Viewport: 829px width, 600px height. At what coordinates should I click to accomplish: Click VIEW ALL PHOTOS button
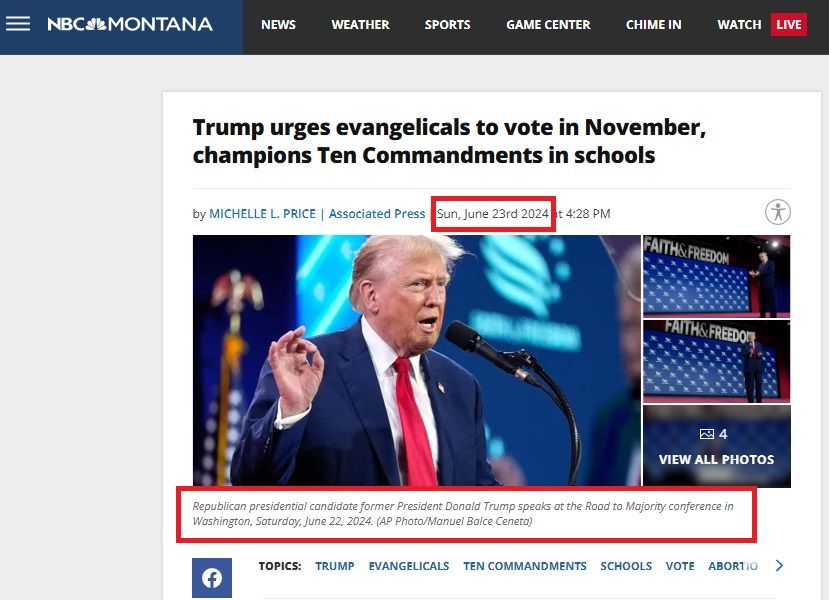pyautogui.click(x=716, y=459)
